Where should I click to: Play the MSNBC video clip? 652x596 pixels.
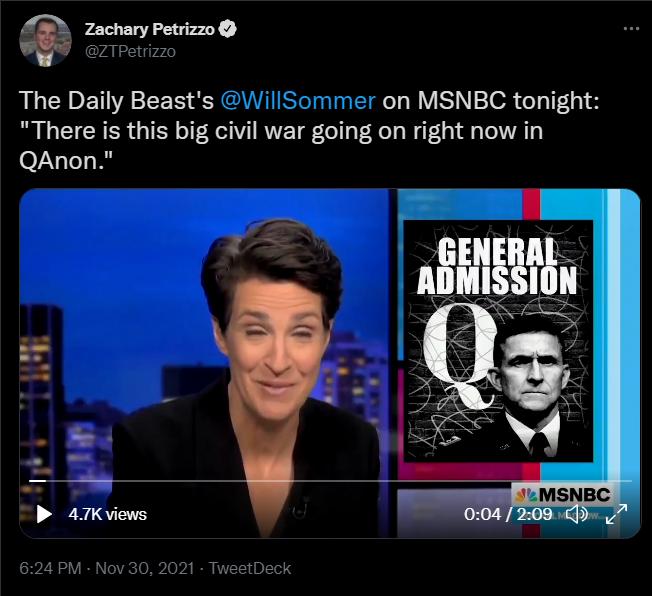(x=44, y=514)
